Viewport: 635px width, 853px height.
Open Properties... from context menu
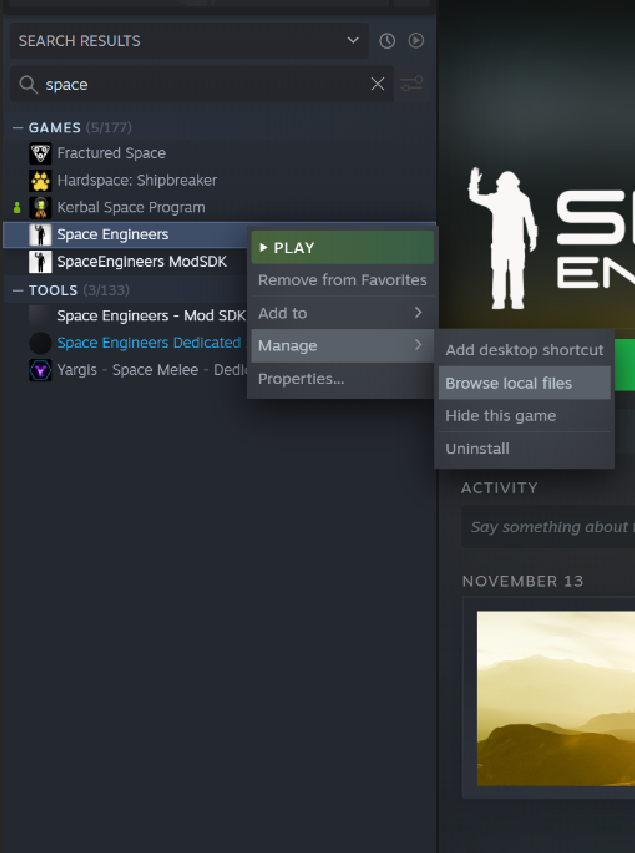pos(343,379)
